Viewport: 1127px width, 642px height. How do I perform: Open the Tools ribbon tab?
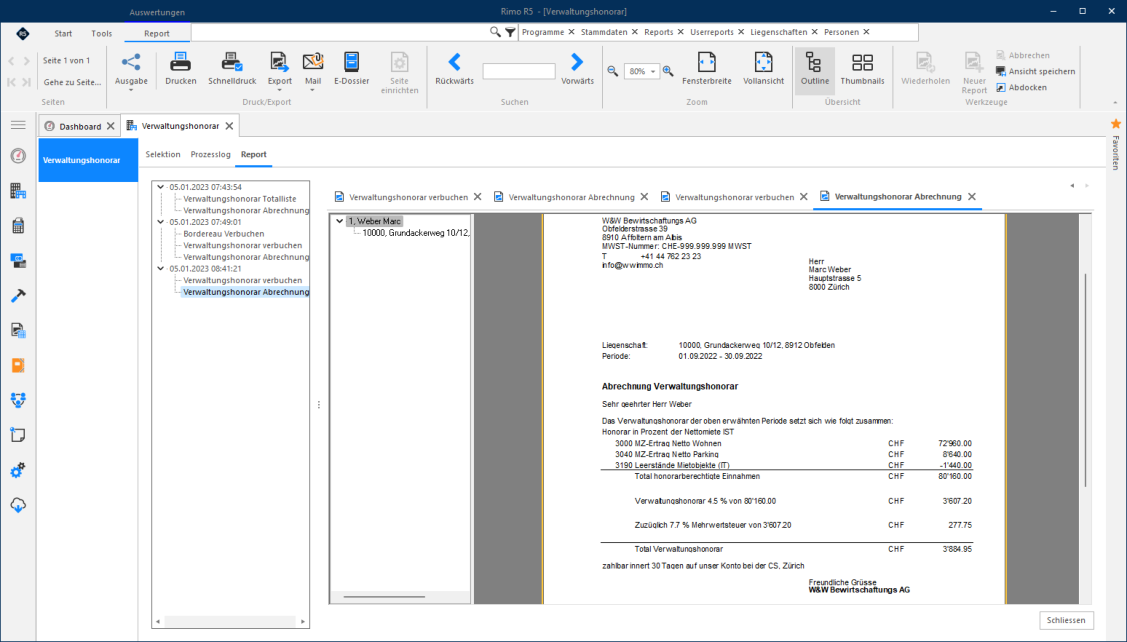101,33
